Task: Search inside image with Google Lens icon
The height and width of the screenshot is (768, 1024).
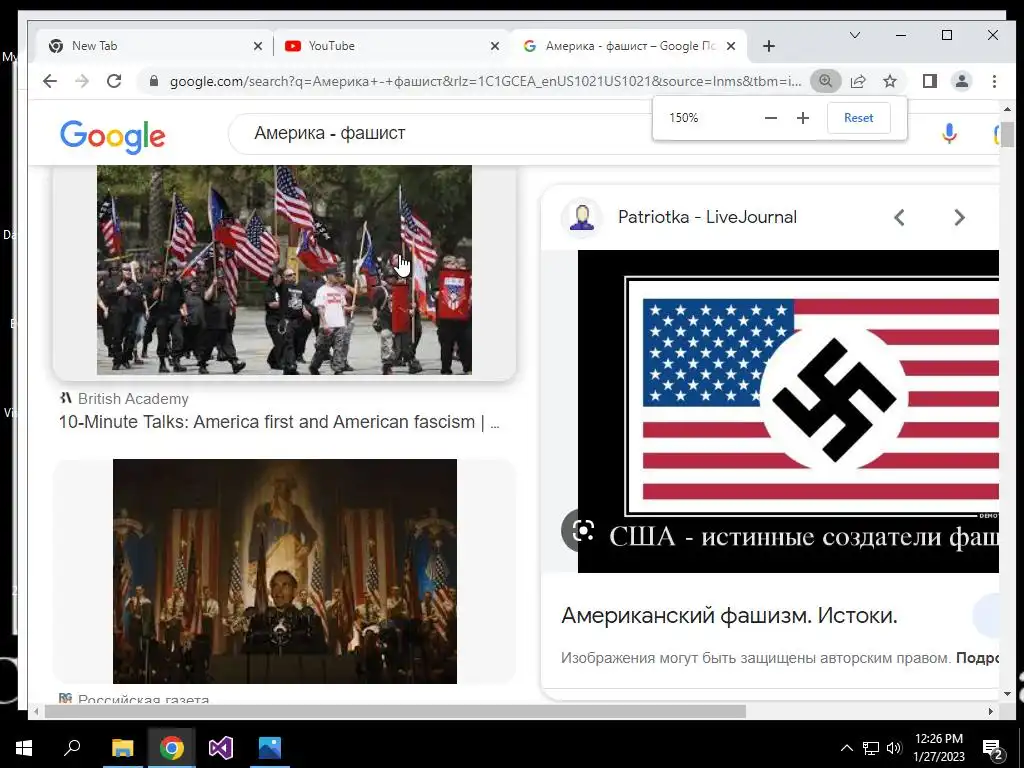Action: tap(581, 531)
